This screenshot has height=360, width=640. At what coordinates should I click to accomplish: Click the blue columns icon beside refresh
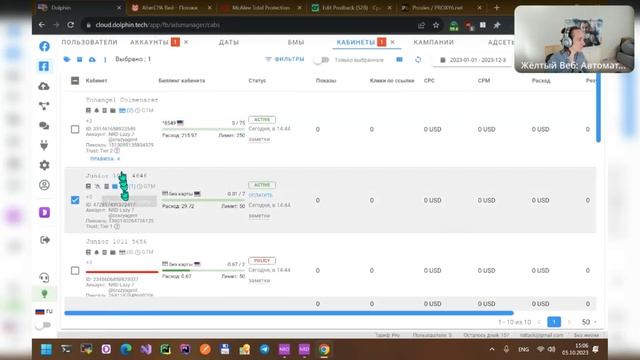click(x=399, y=60)
